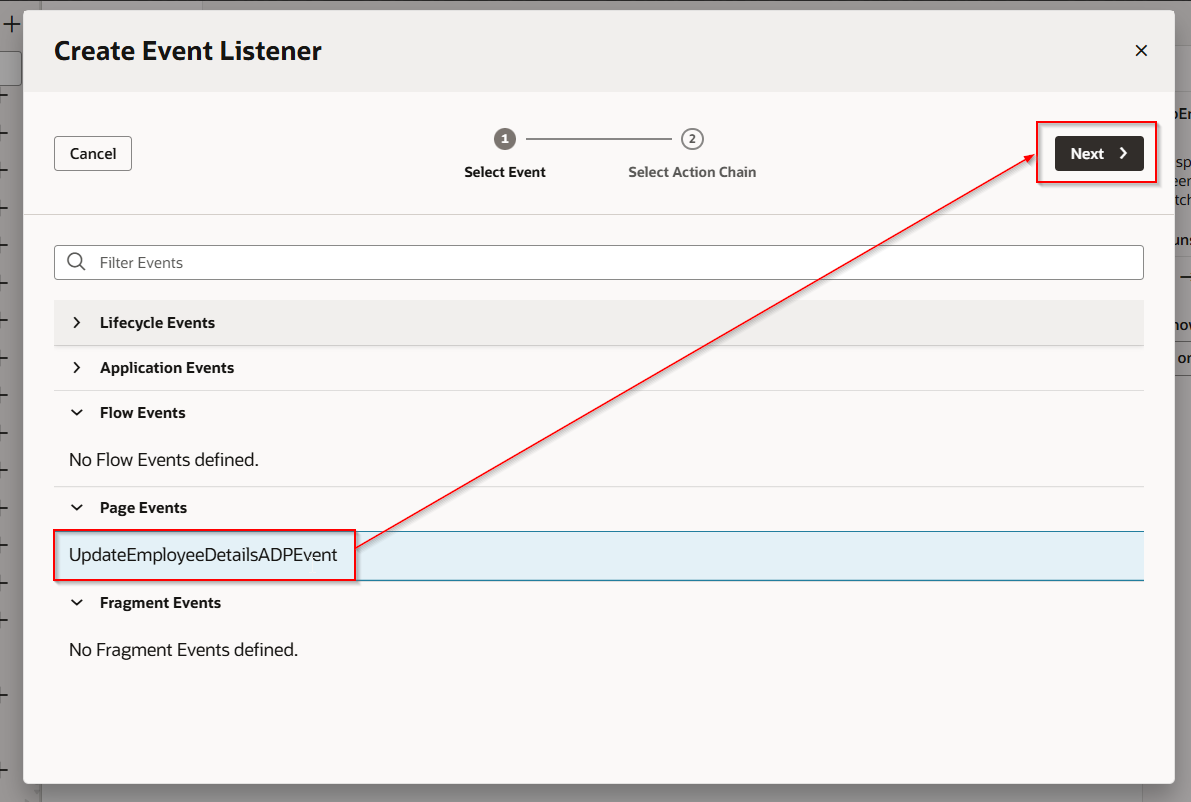Collapse the Flow Events chevron
Screen dimensions: 1191x802
point(77,413)
